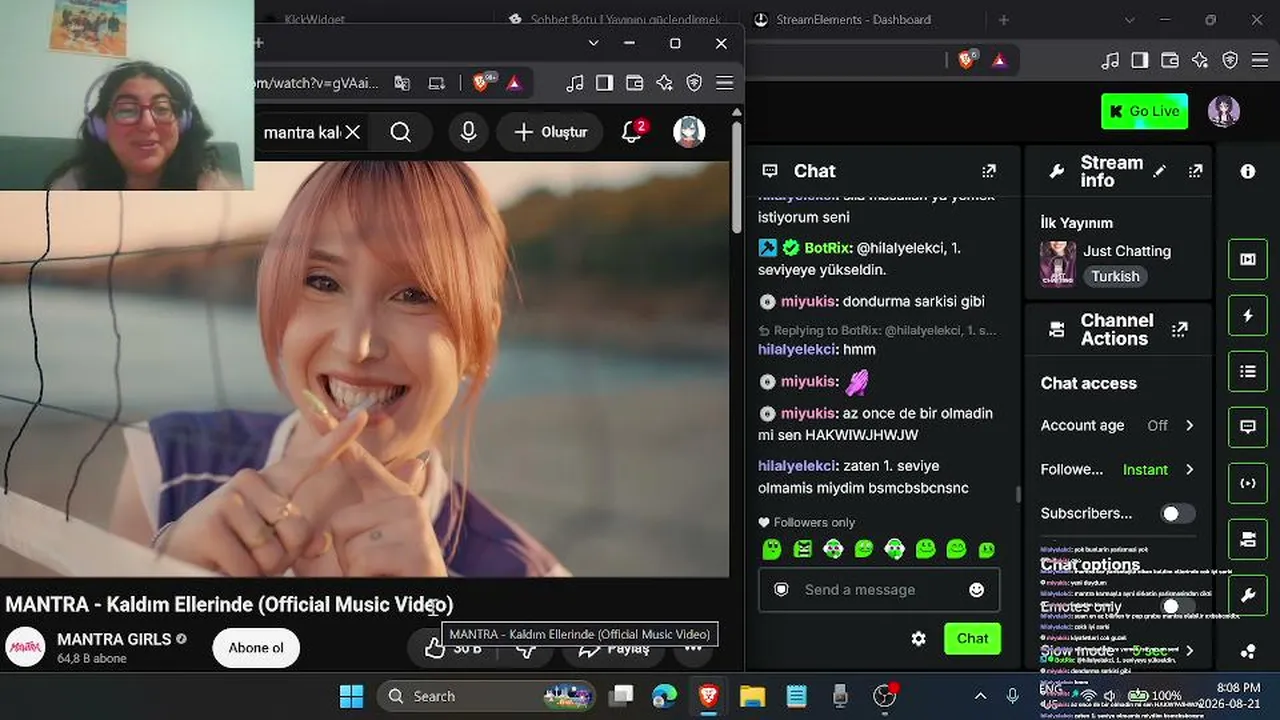Image resolution: width=1280 pixels, height=720 pixels.
Task: Click the video title 'MANTRA - Kaldım Ellerinde'
Action: 229,604
